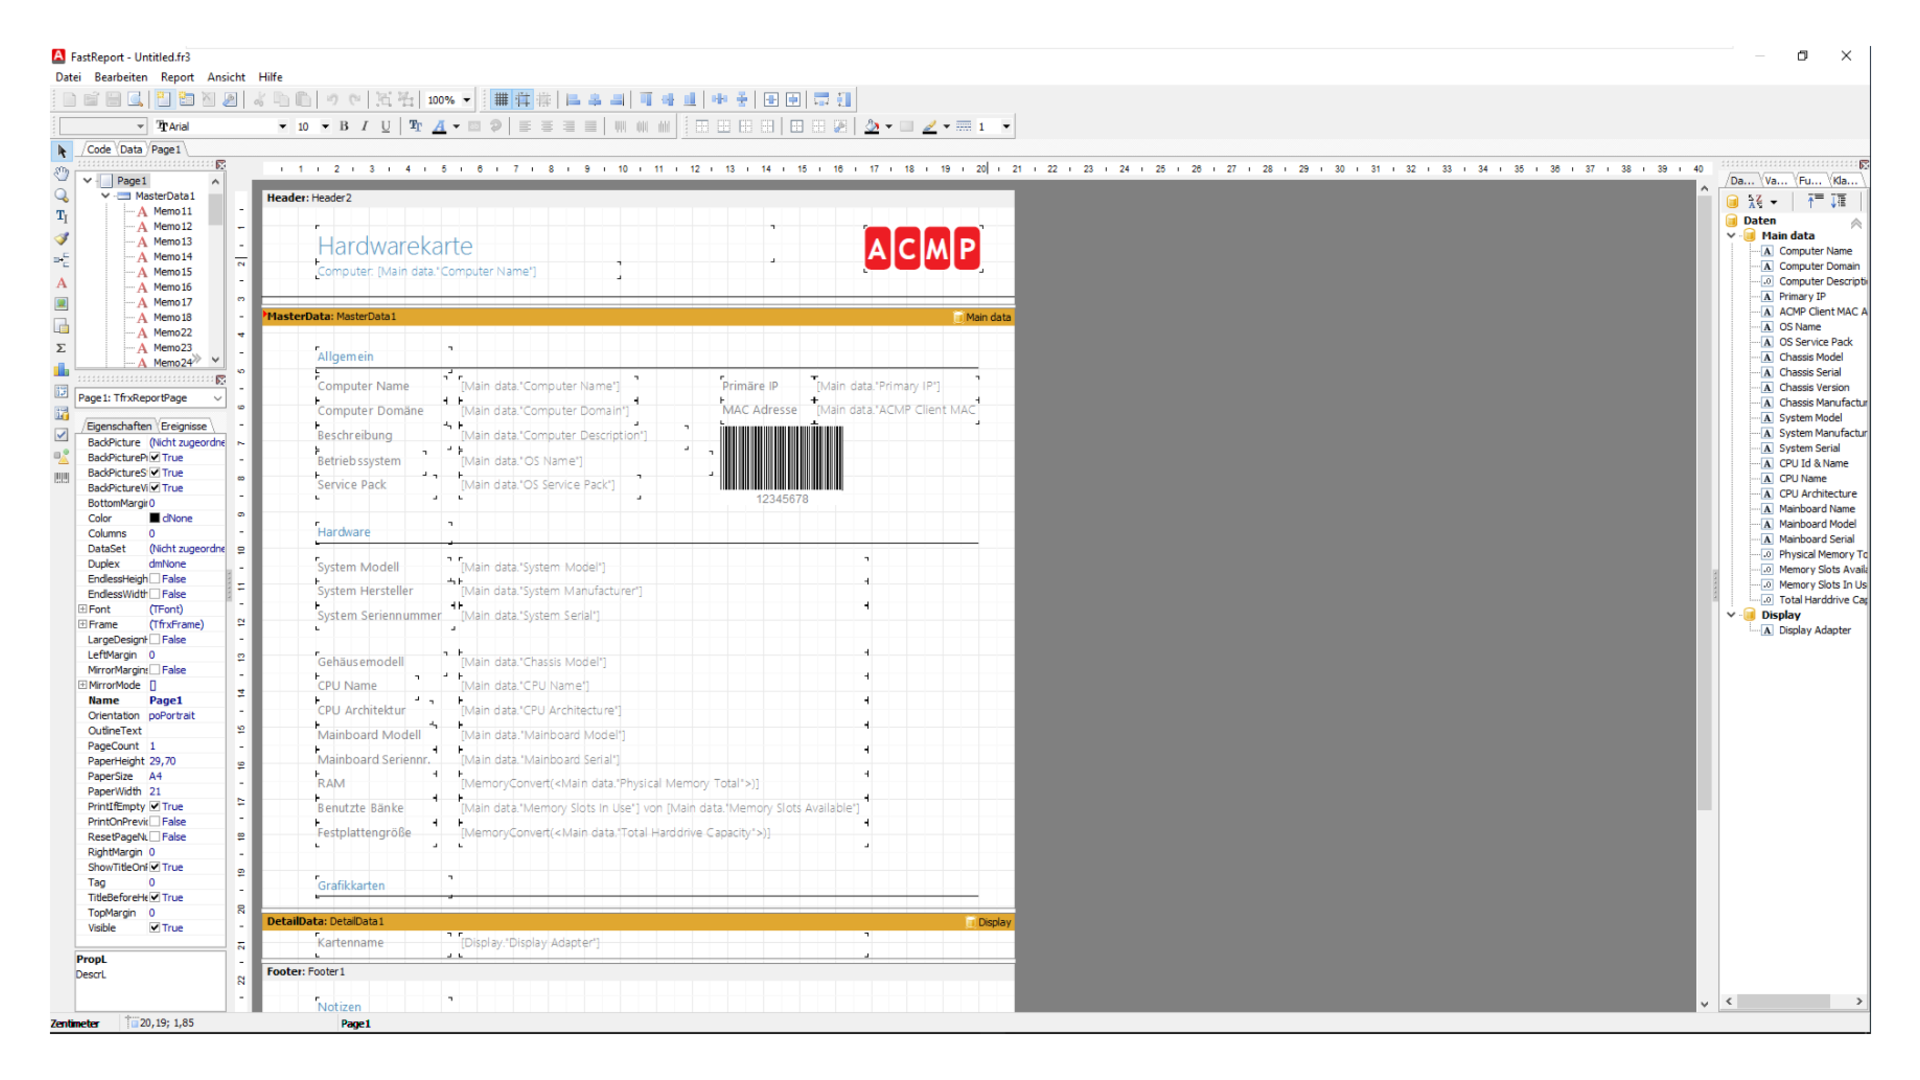Toggle the ShowTitleOnPreviousPage checkbox
Screen dimensions: 1920x1080
(155, 867)
